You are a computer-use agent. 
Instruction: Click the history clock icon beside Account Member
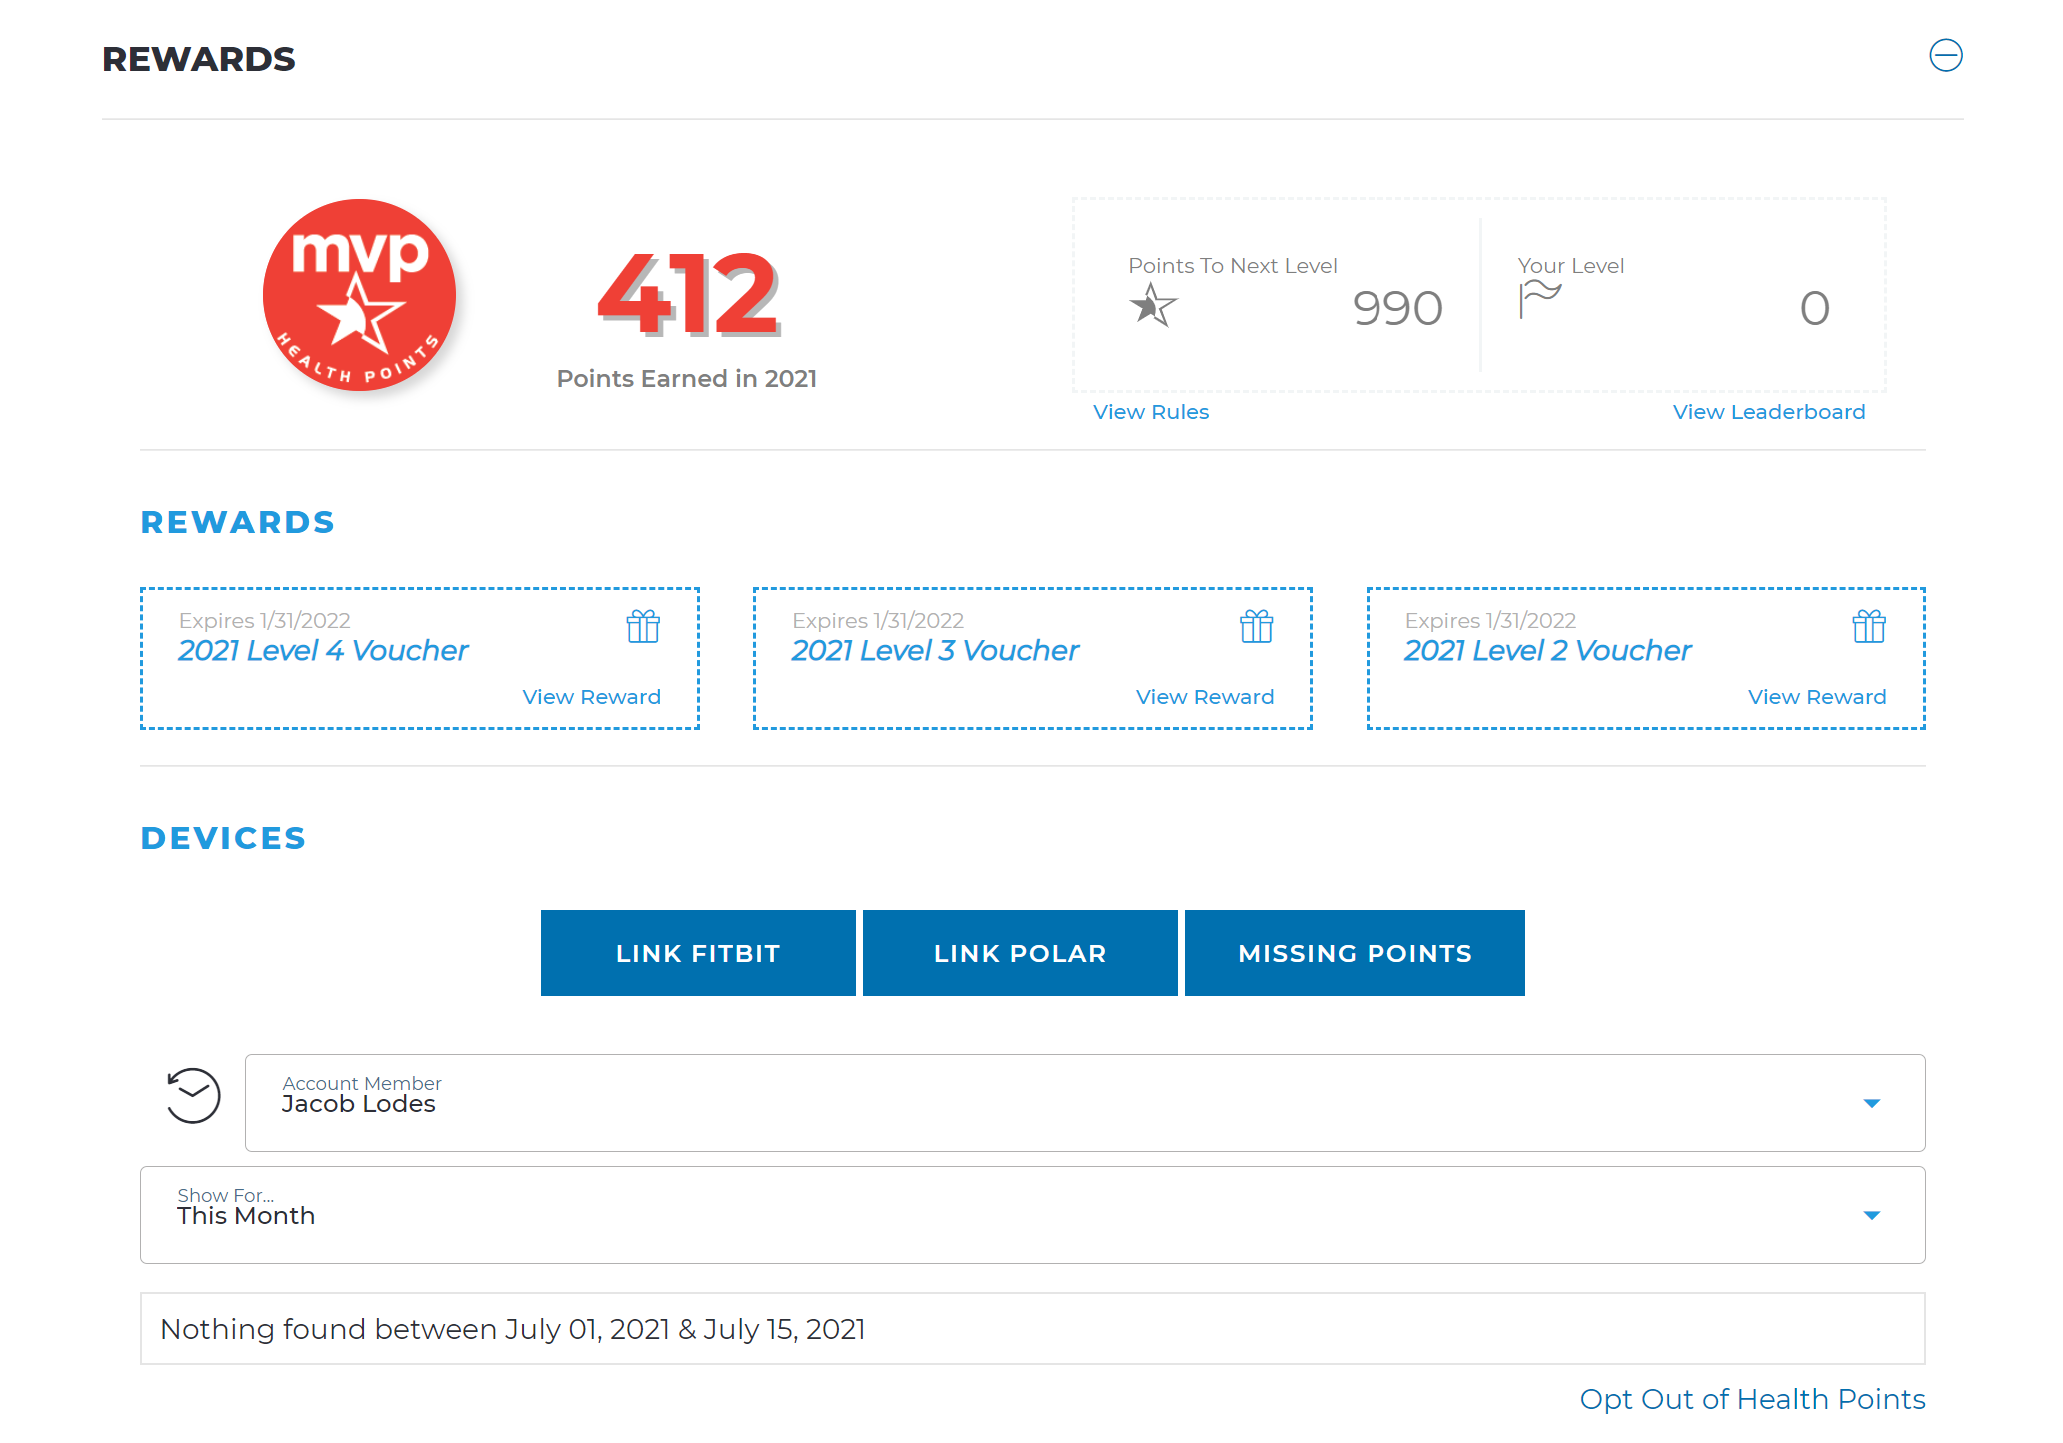tap(193, 1096)
